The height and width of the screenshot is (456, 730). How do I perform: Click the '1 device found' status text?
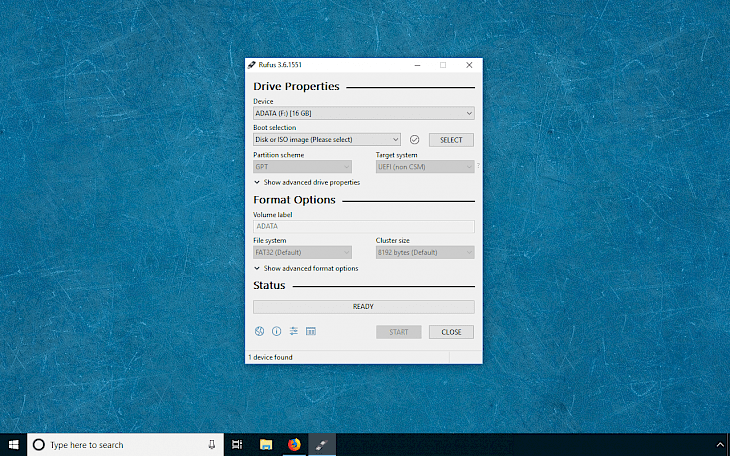(x=270, y=357)
